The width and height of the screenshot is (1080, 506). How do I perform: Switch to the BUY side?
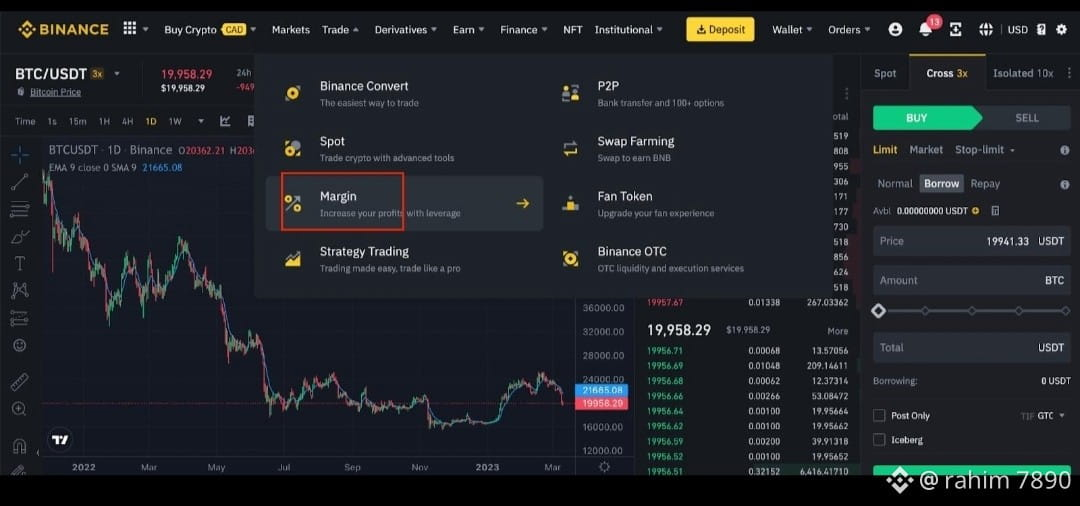(926, 118)
